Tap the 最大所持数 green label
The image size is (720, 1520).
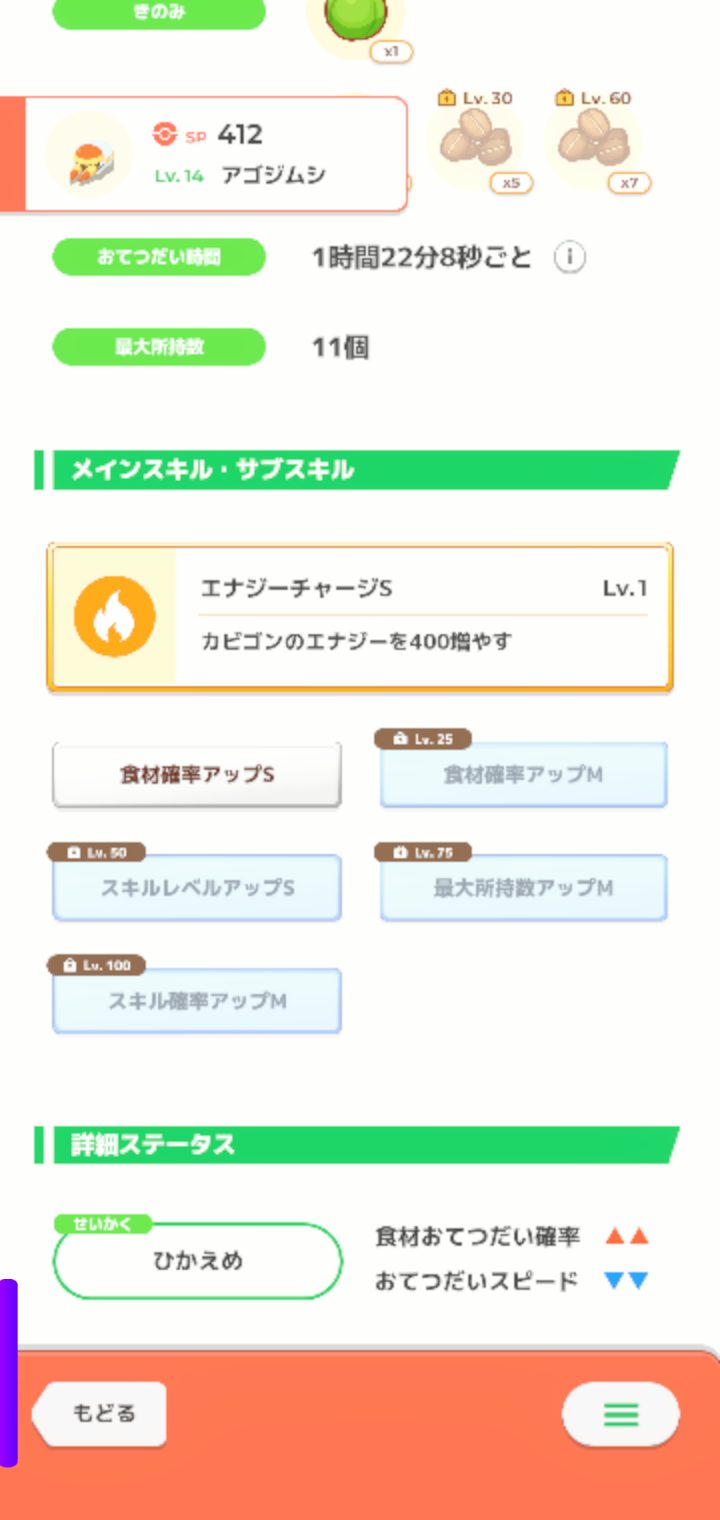[x=159, y=347]
